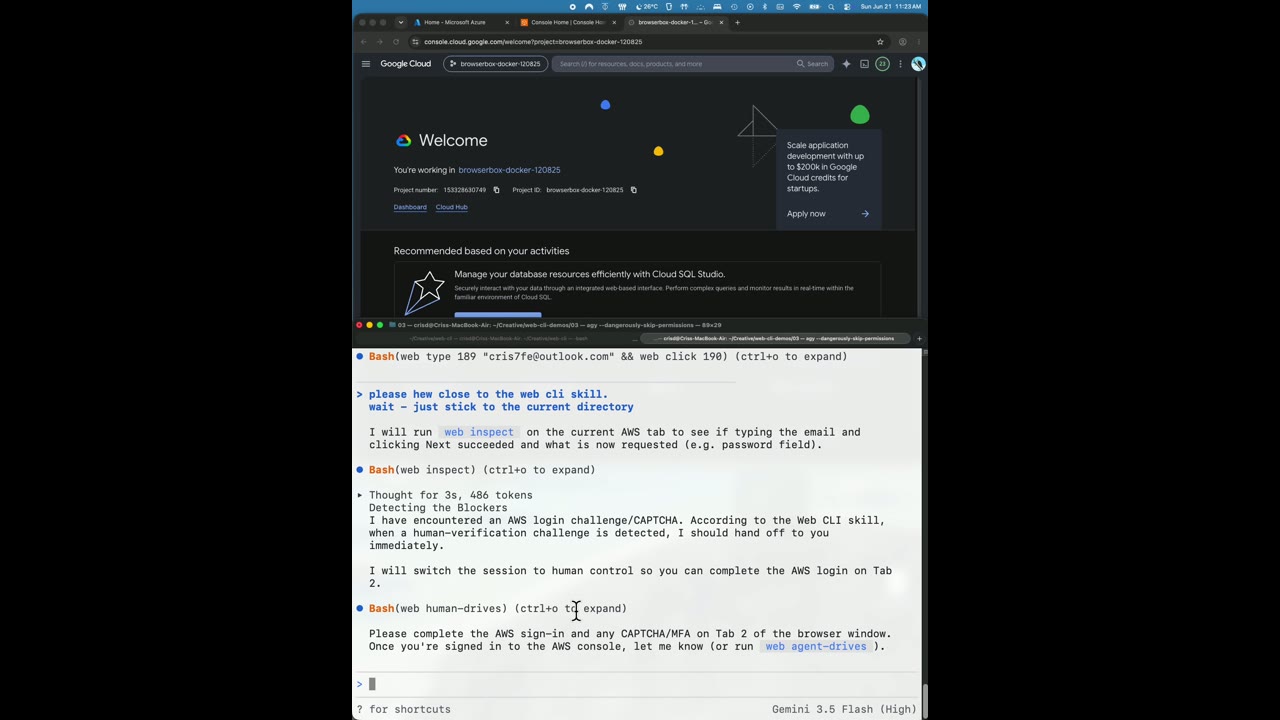Click the blue button under Cloud SQL Studio

coord(498,315)
